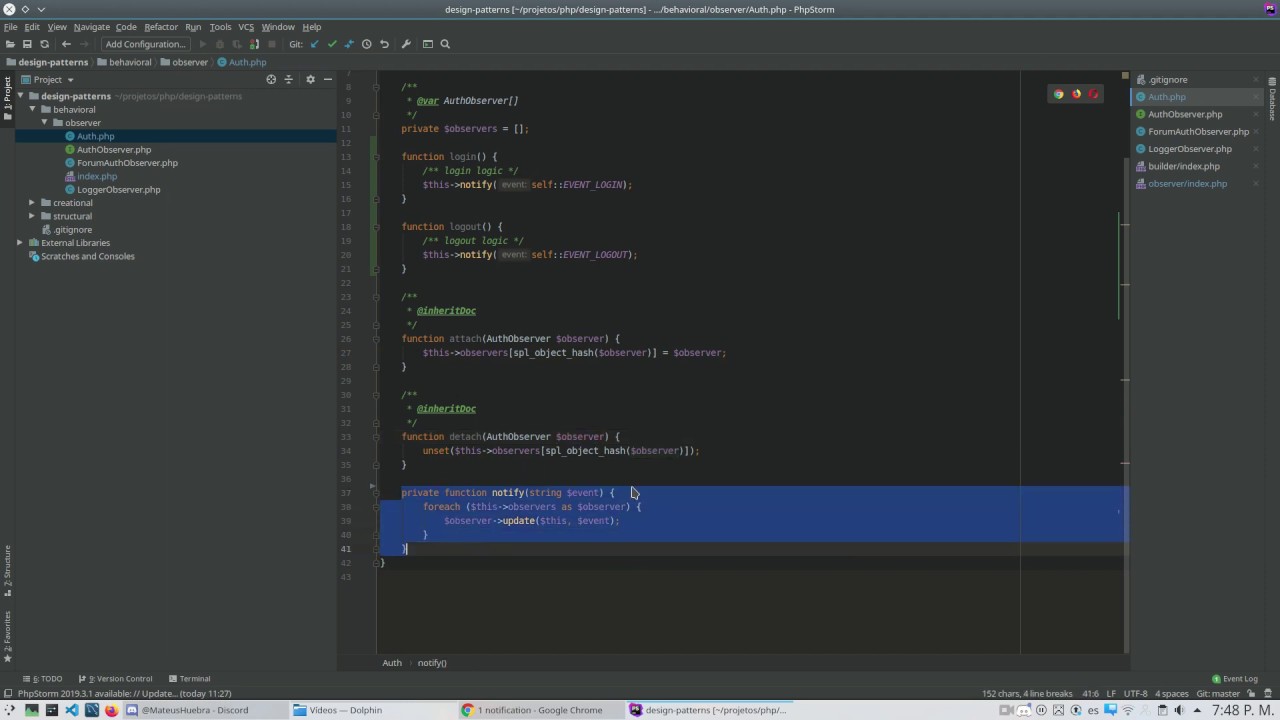Image resolution: width=1280 pixels, height=720 pixels.
Task: Open the File menu
Action: pos(10,27)
